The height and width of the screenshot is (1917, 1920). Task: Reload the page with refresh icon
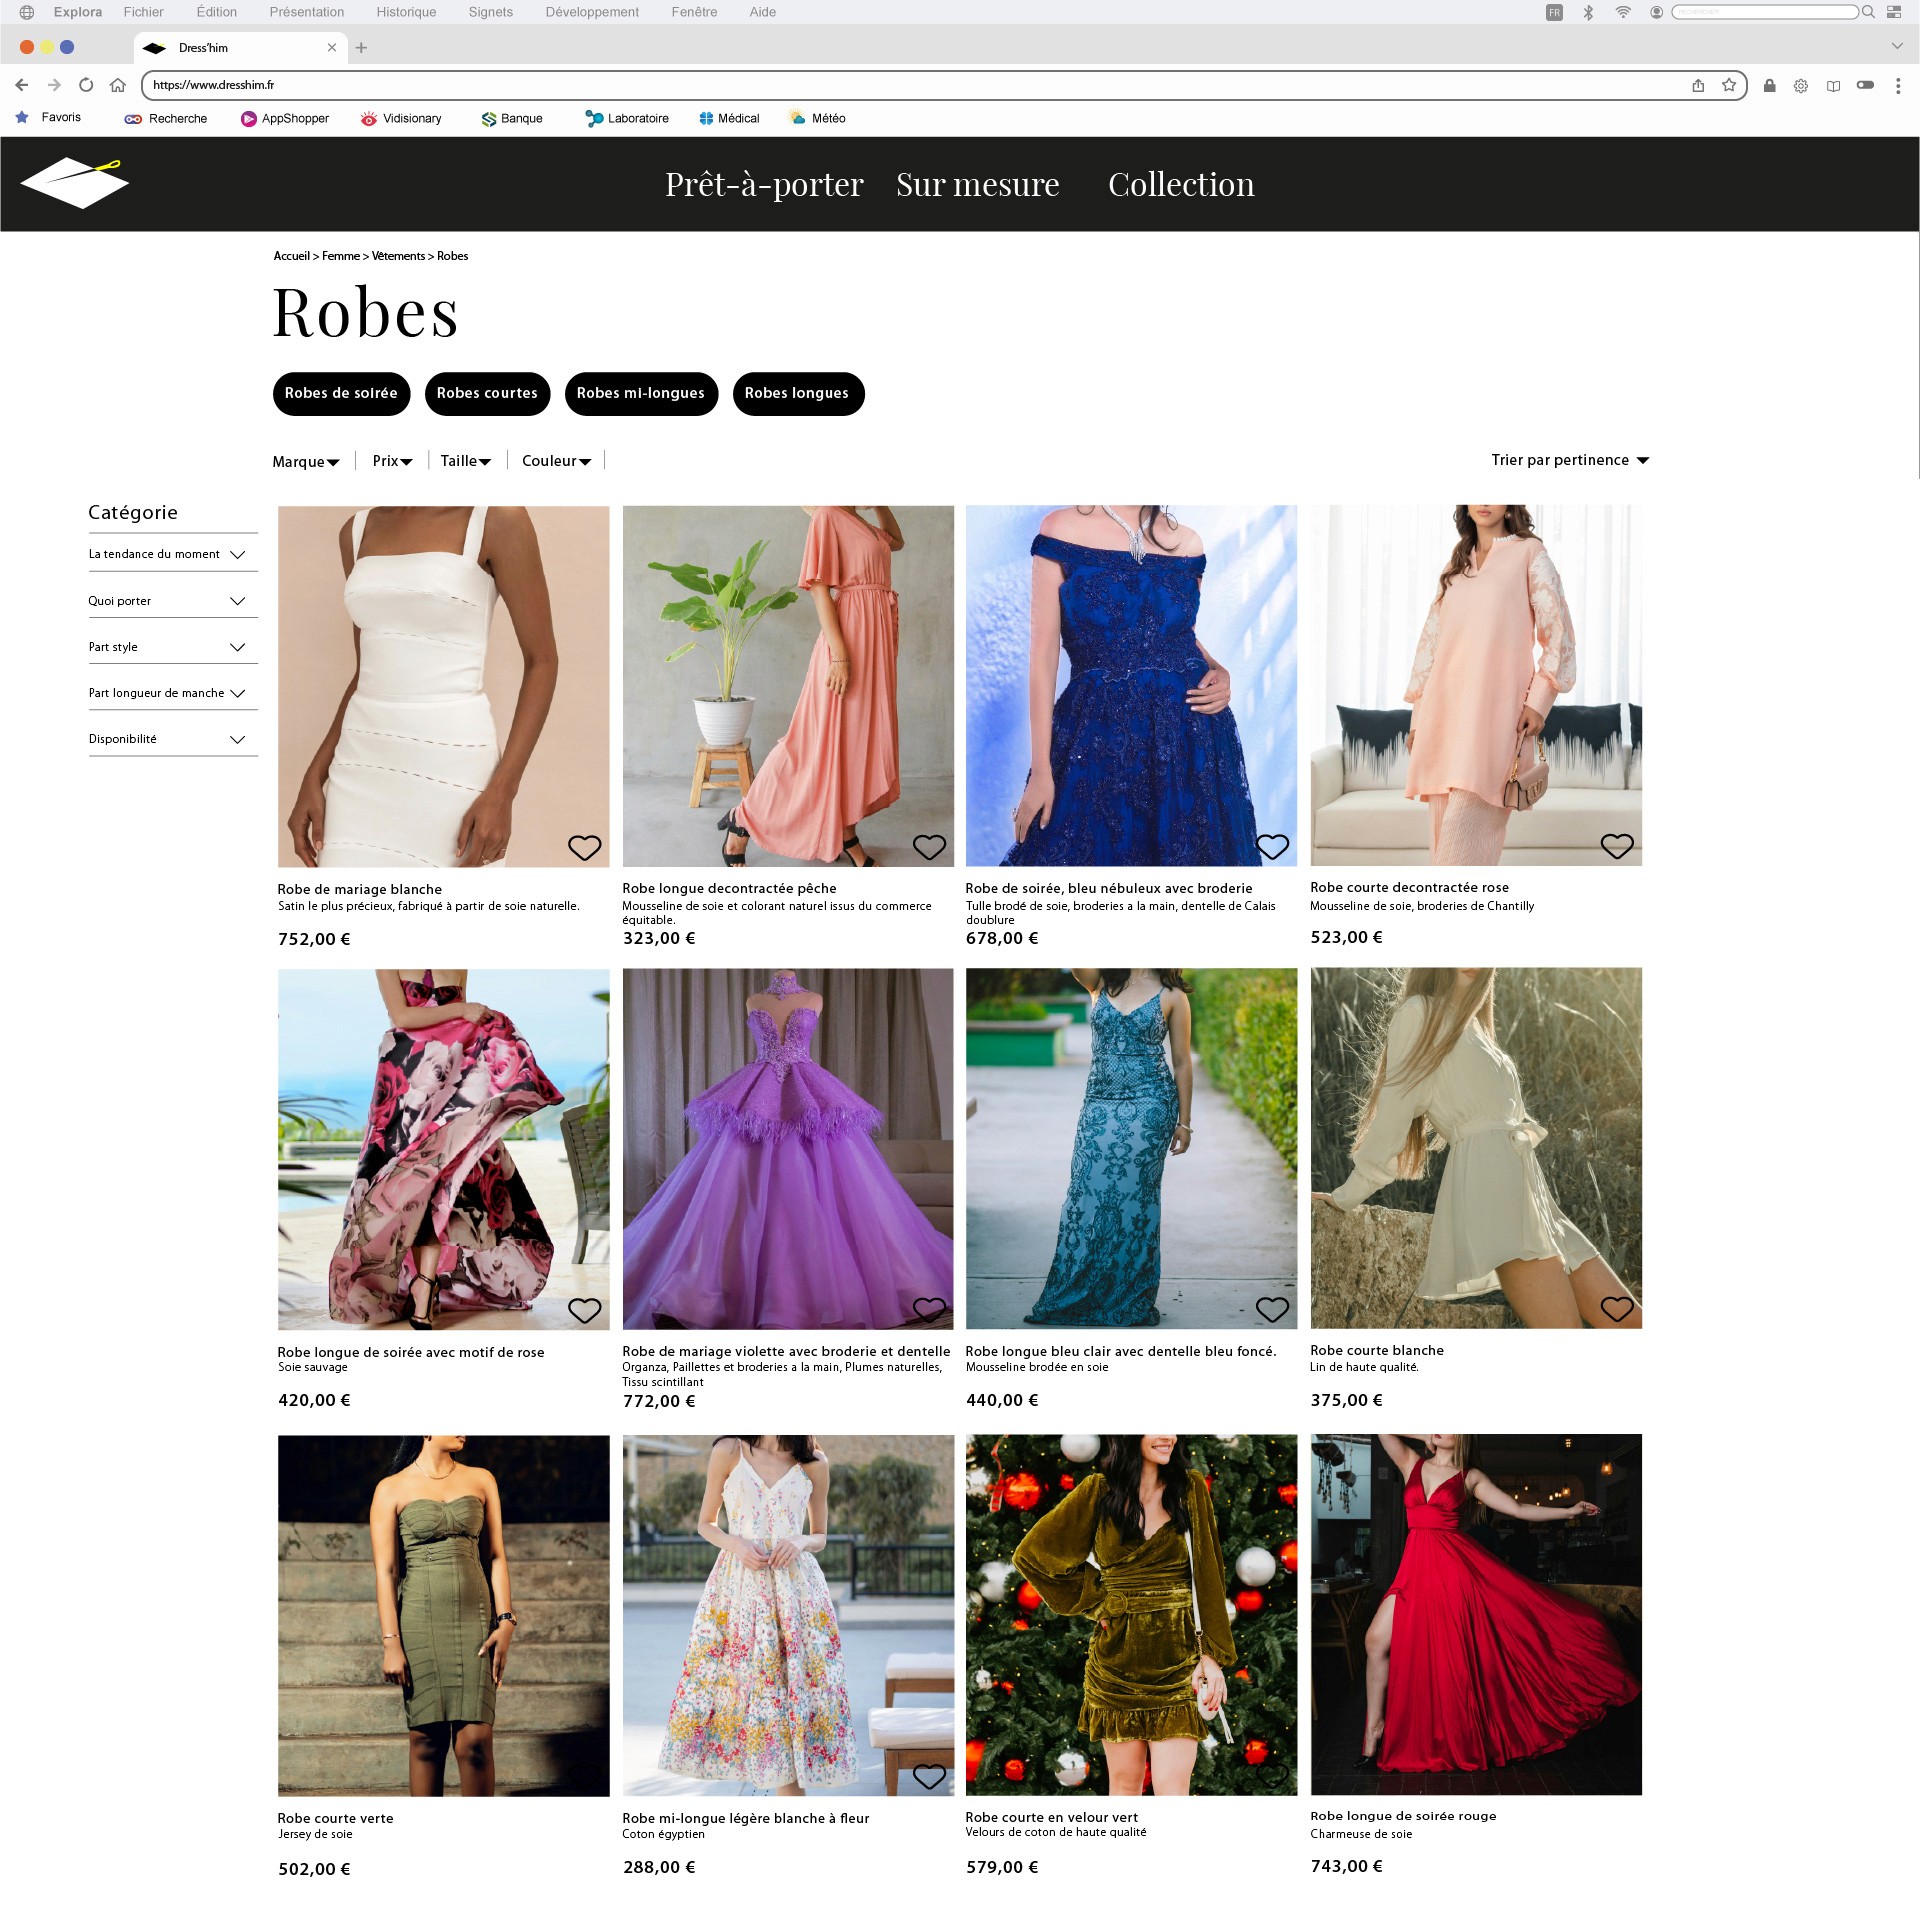tap(86, 85)
